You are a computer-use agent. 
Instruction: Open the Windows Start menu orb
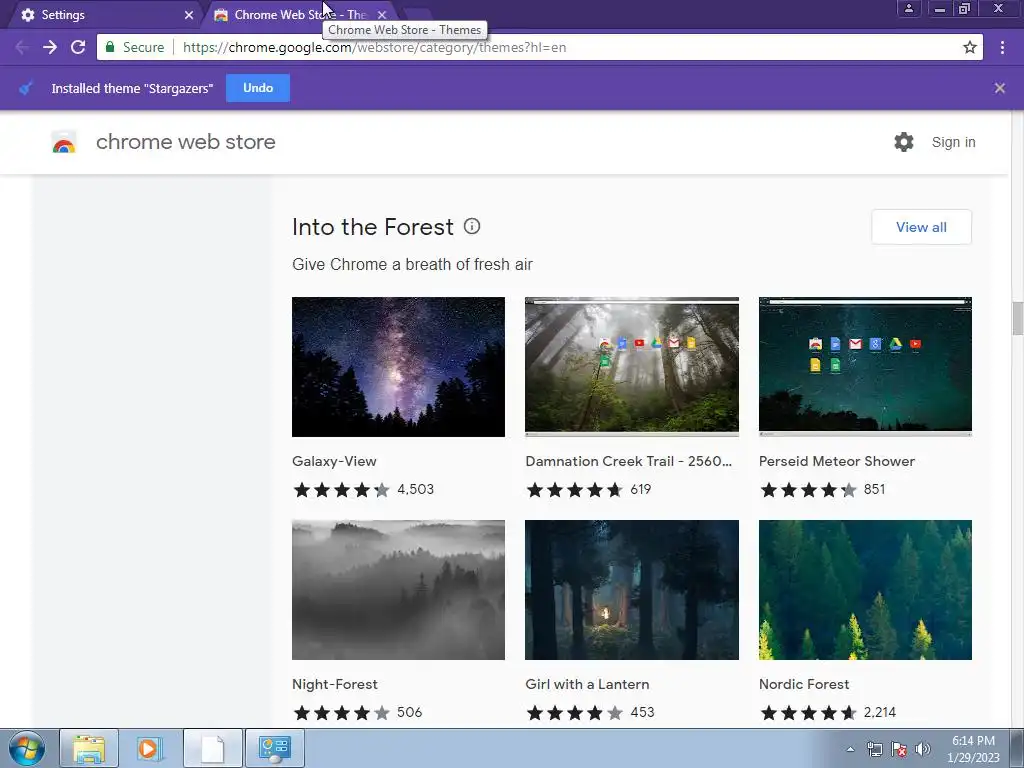coord(27,748)
